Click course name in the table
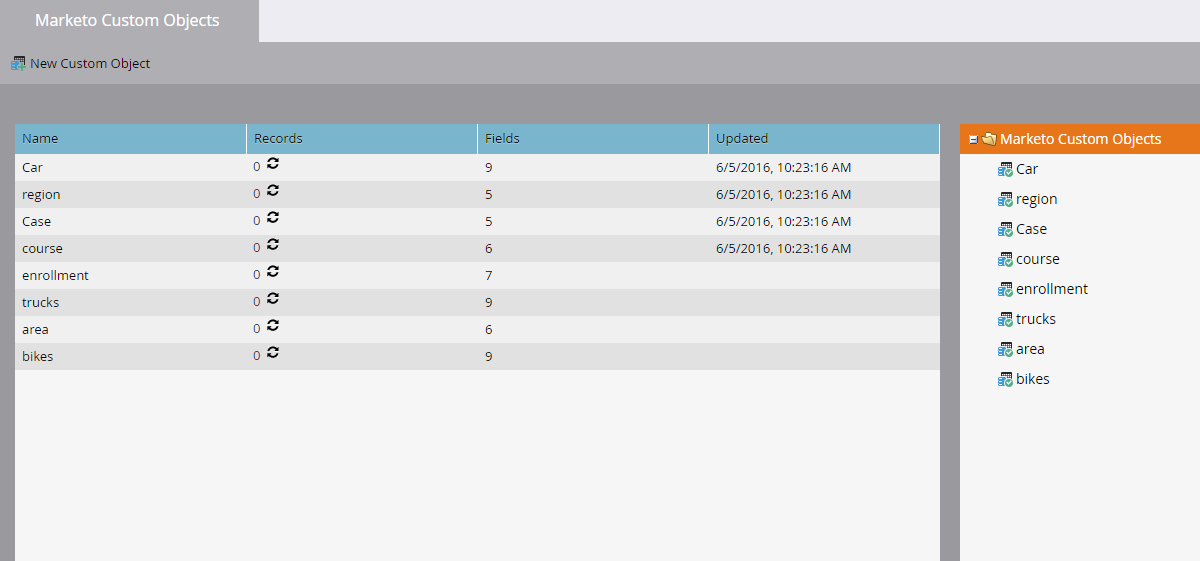Image resolution: width=1200 pixels, height=561 pixels. (42, 248)
